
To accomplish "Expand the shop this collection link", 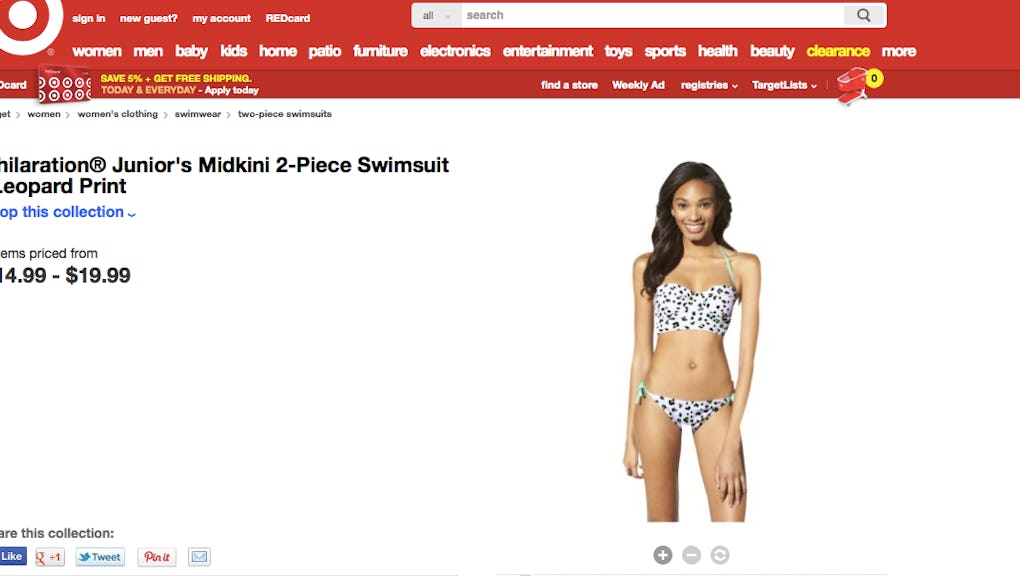I will tap(68, 212).
